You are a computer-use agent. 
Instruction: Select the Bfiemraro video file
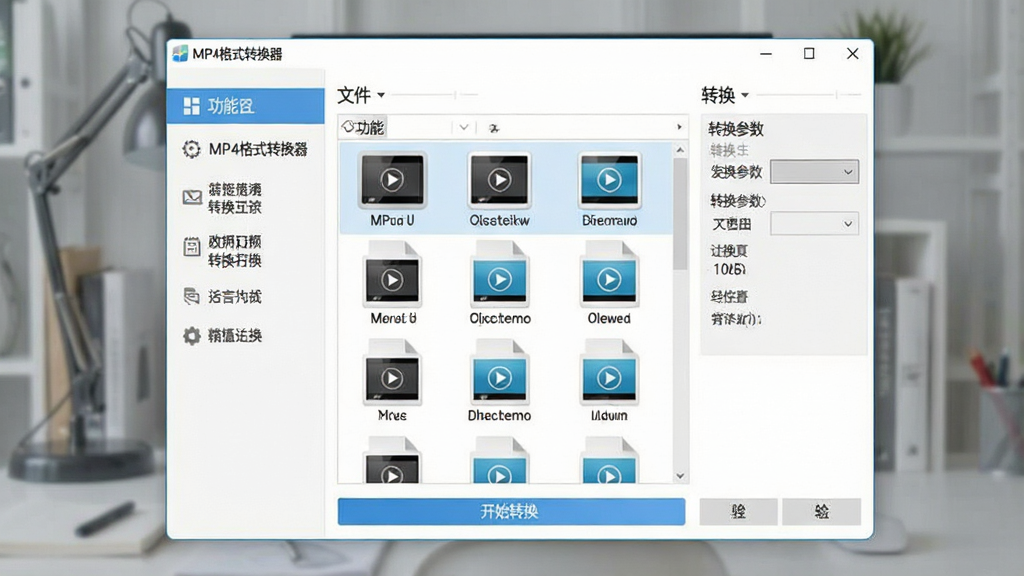pos(609,189)
